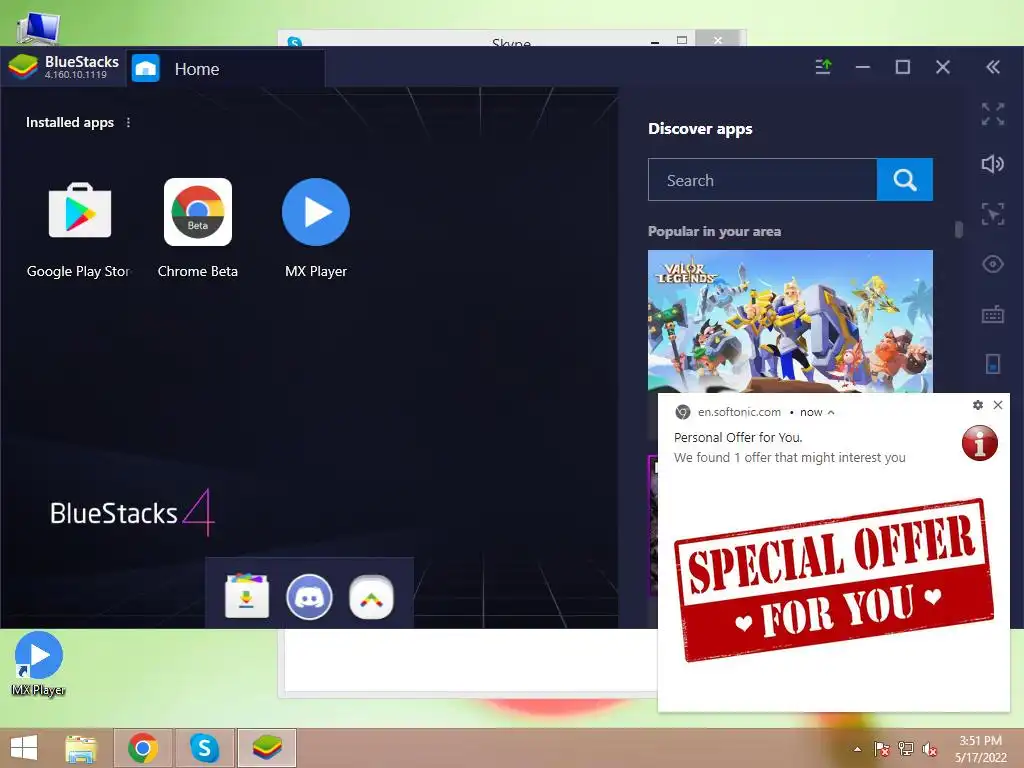This screenshot has width=1024, height=768.
Task: Maximize the BlueStacks window
Action: [903, 67]
